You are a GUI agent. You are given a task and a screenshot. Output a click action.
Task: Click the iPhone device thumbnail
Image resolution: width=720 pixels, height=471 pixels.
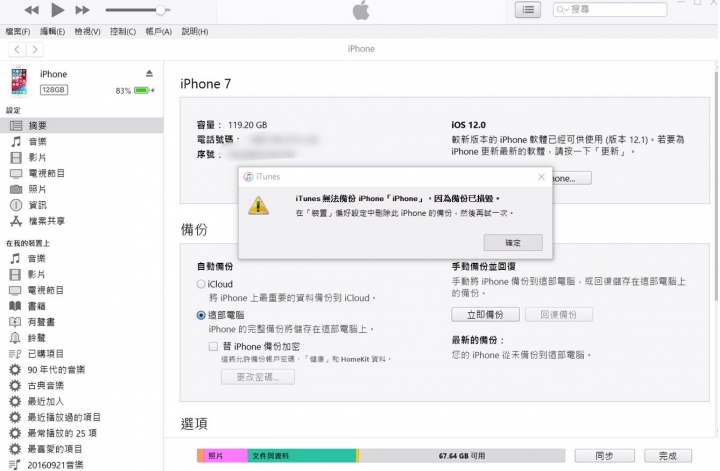pyautogui.click(x=19, y=81)
